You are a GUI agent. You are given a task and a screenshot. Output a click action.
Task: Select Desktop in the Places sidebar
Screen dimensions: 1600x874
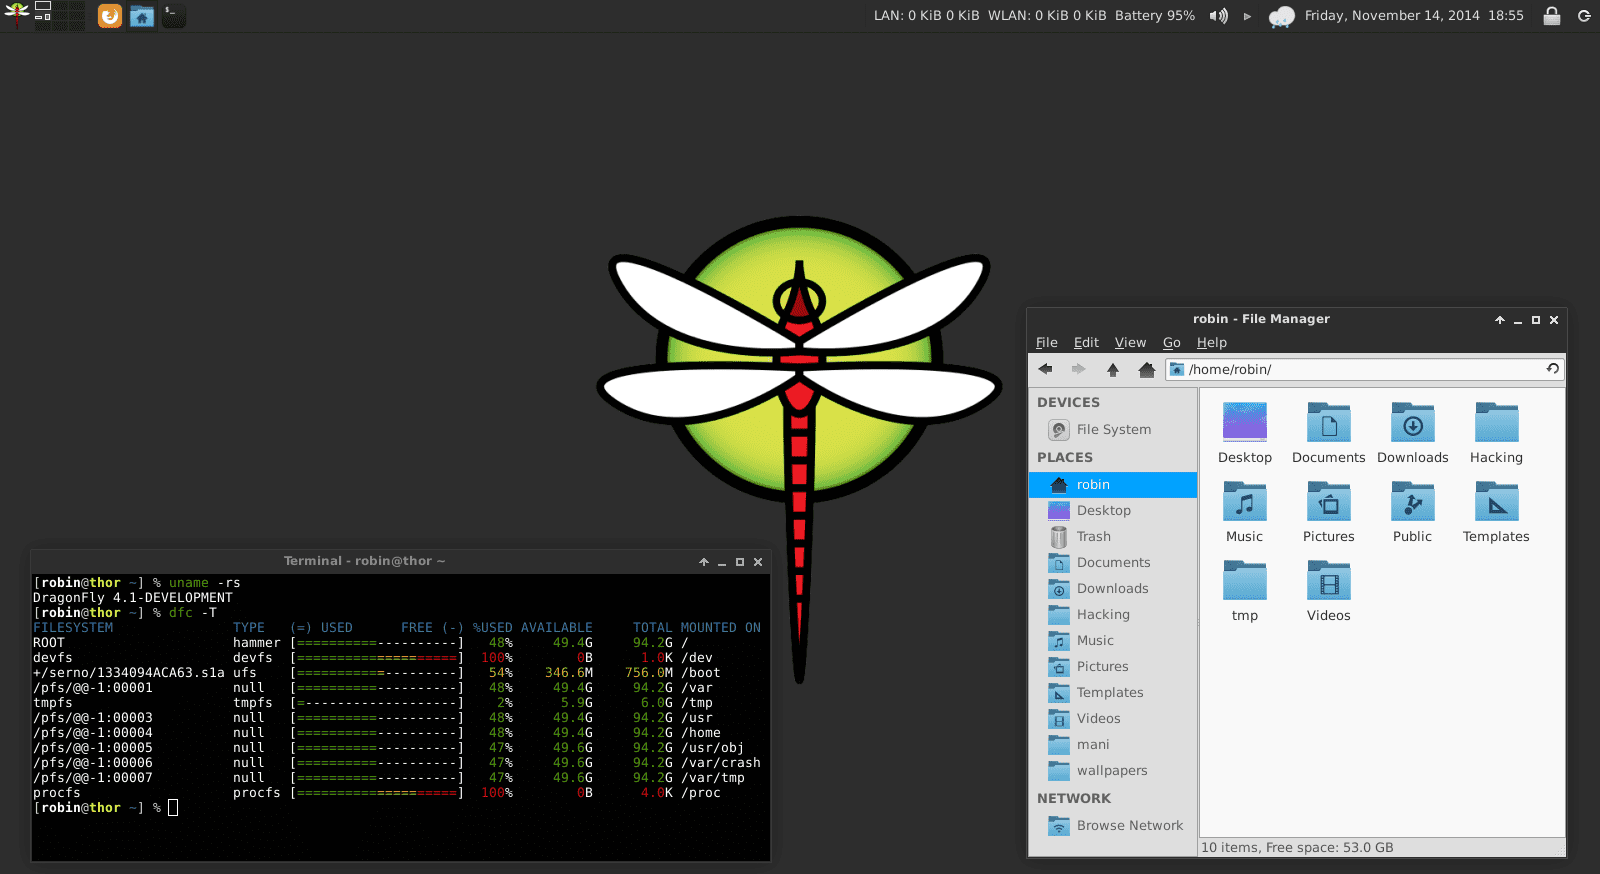[1113, 511]
